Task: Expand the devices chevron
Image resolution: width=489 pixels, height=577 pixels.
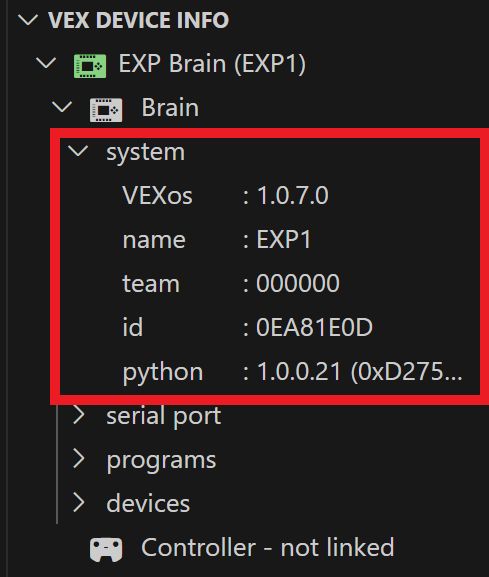Action: (79, 503)
